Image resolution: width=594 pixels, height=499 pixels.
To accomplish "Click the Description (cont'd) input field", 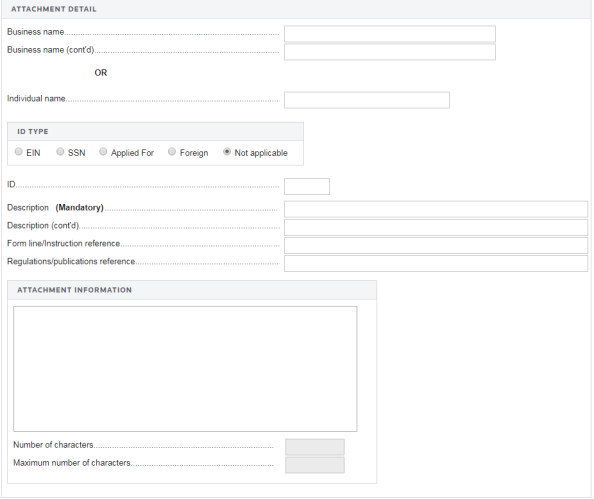I will pyautogui.click(x=436, y=227).
